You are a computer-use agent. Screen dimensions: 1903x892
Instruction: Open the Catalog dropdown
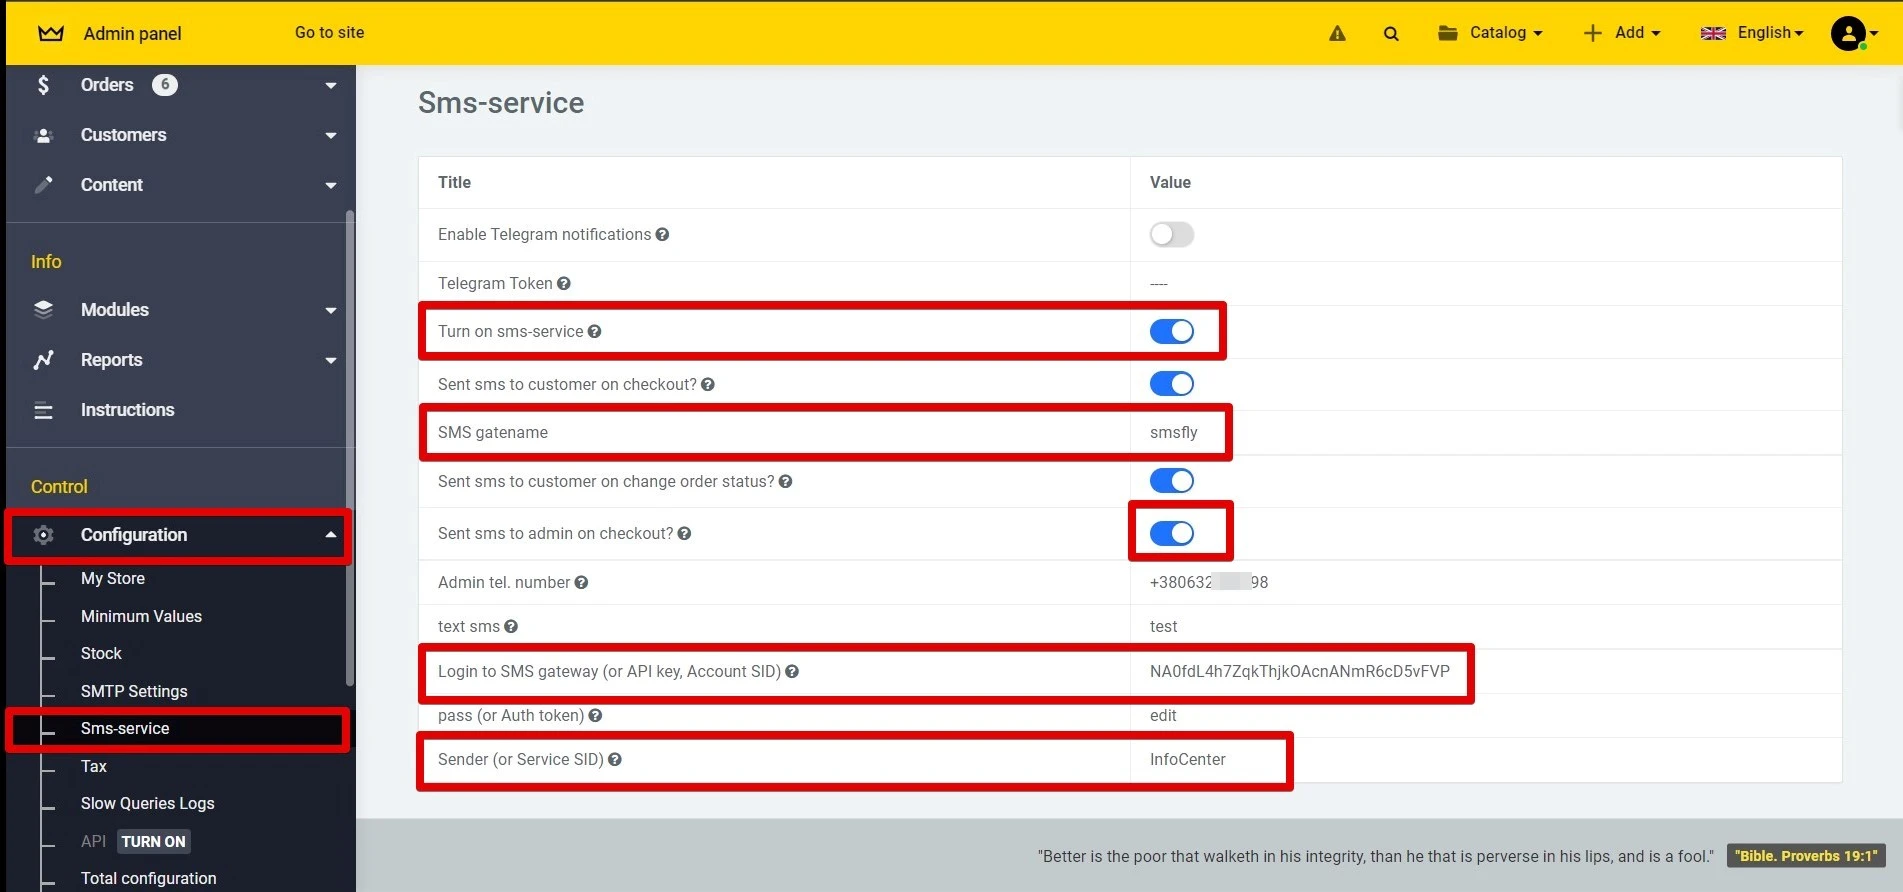[1490, 33]
